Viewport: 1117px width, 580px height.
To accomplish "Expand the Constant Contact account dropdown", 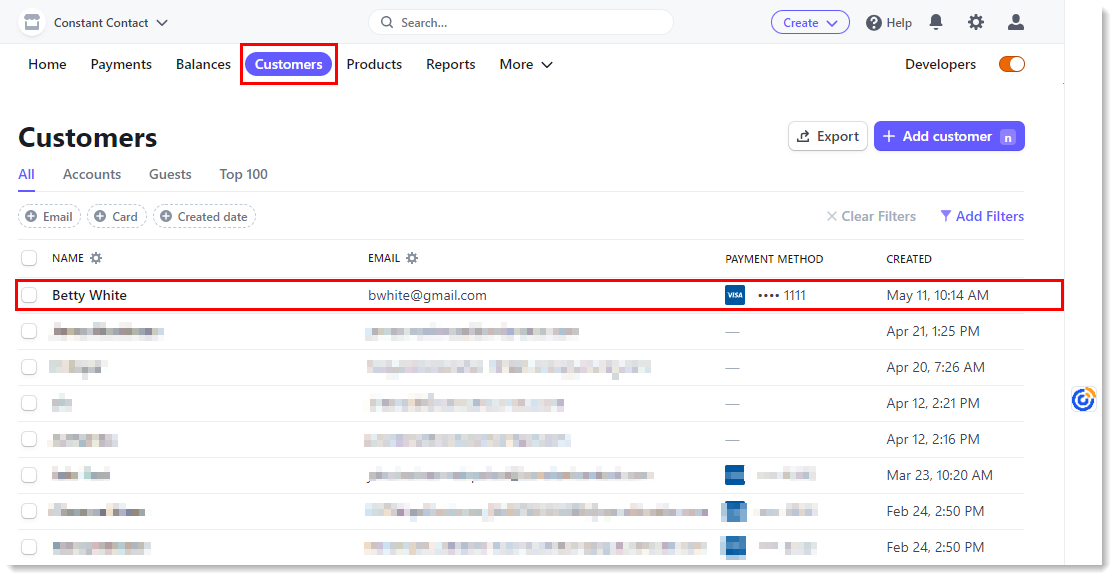I will (111, 23).
